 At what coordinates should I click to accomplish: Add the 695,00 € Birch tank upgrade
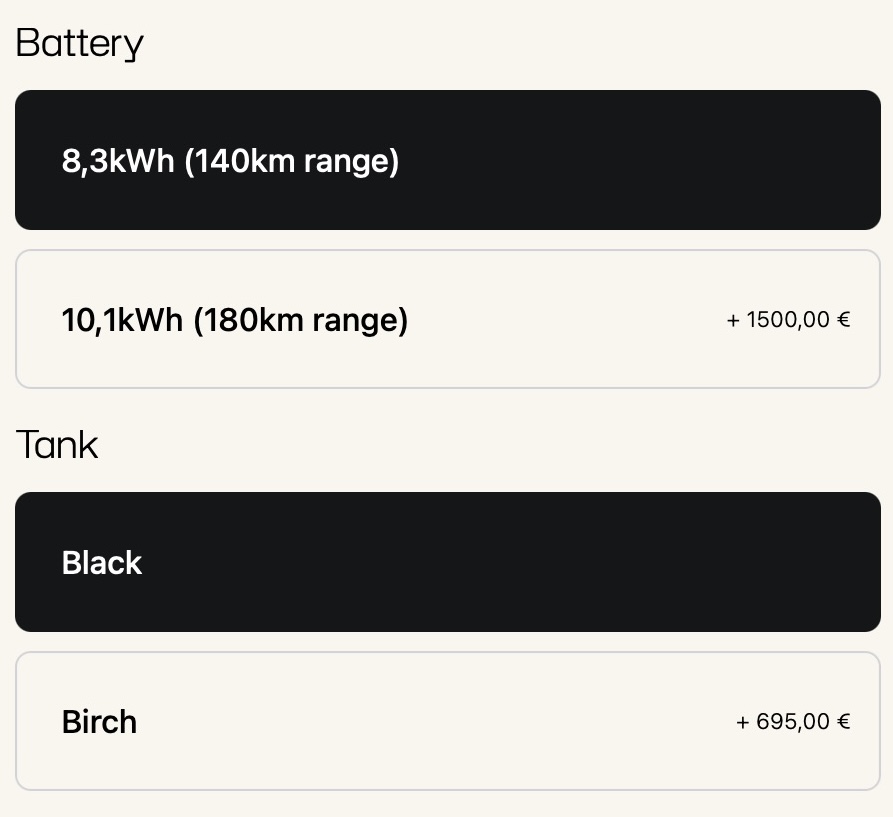tap(447, 721)
